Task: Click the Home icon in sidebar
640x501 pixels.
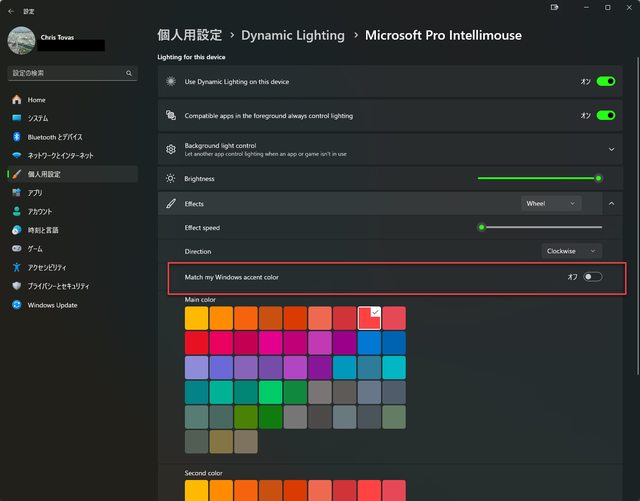Action: pos(16,100)
